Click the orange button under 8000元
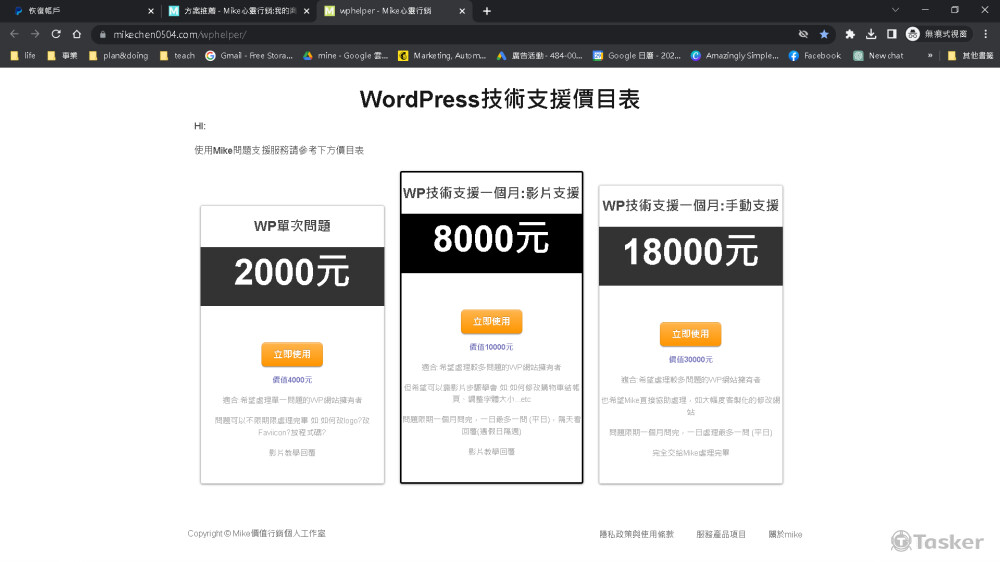The height and width of the screenshot is (562, 1000). (x=491, y=322)
